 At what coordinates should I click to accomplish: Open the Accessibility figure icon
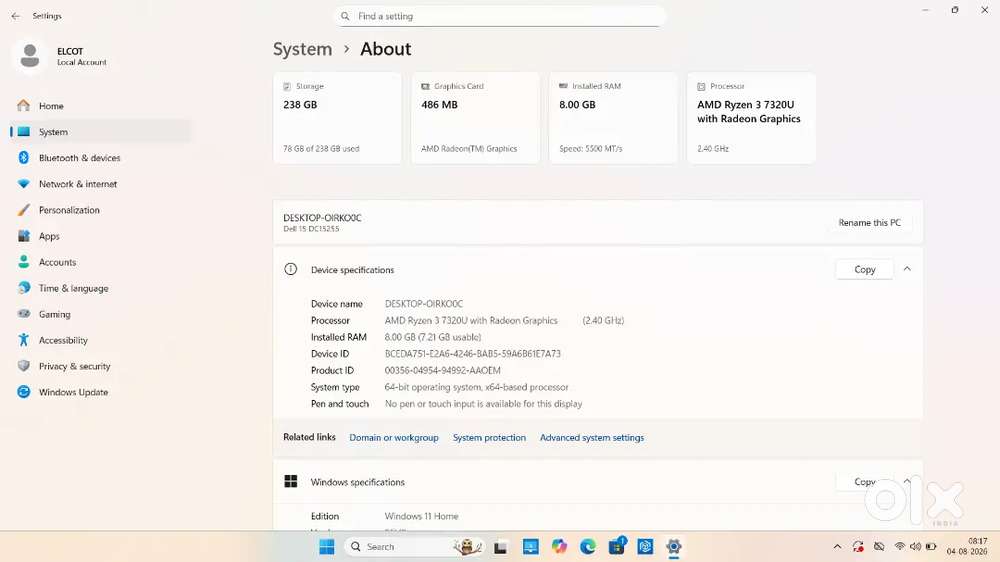pos(24,340)
